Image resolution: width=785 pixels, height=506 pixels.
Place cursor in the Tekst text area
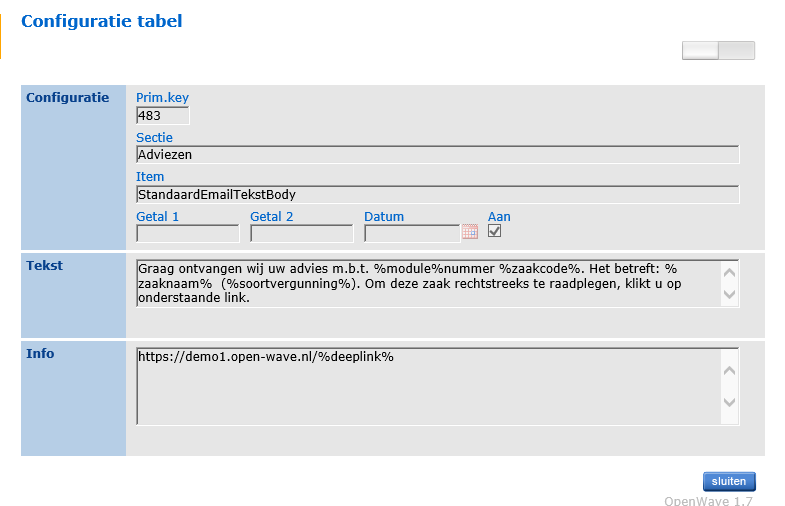coord(429,283)
